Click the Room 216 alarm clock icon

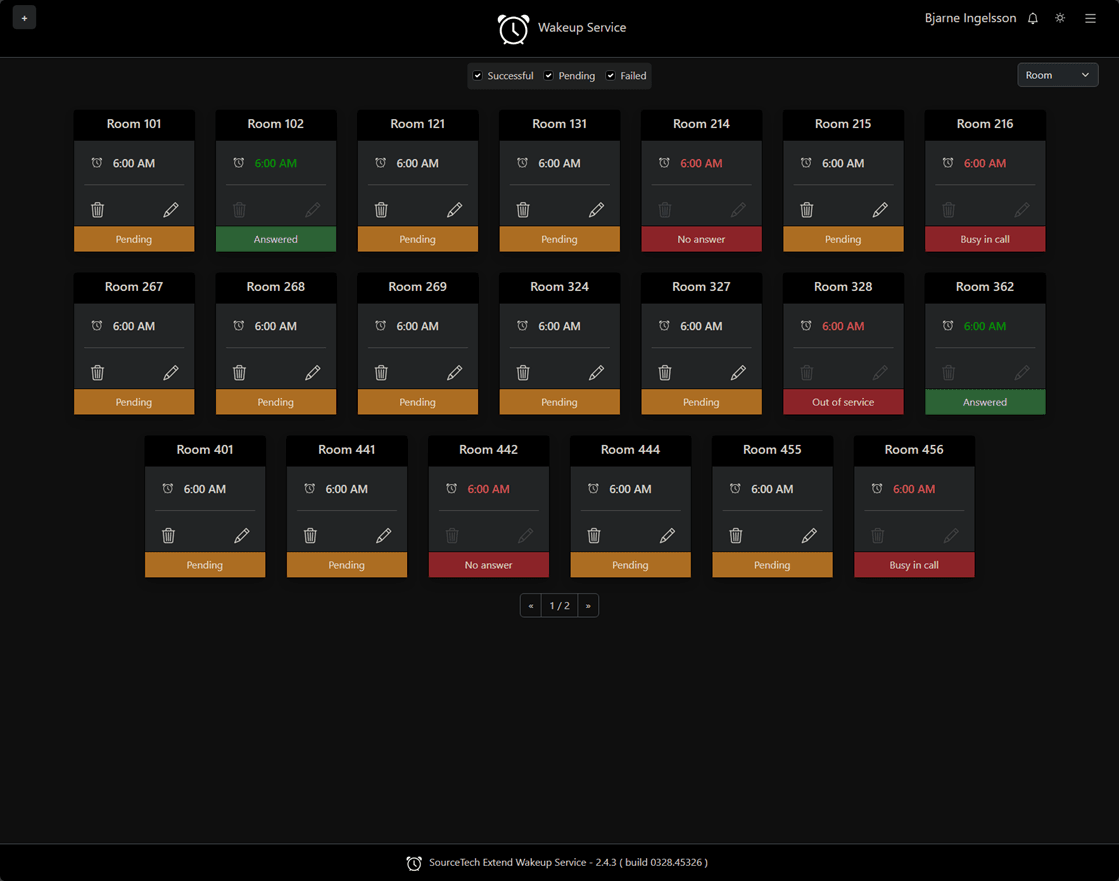tap(948, 163)
